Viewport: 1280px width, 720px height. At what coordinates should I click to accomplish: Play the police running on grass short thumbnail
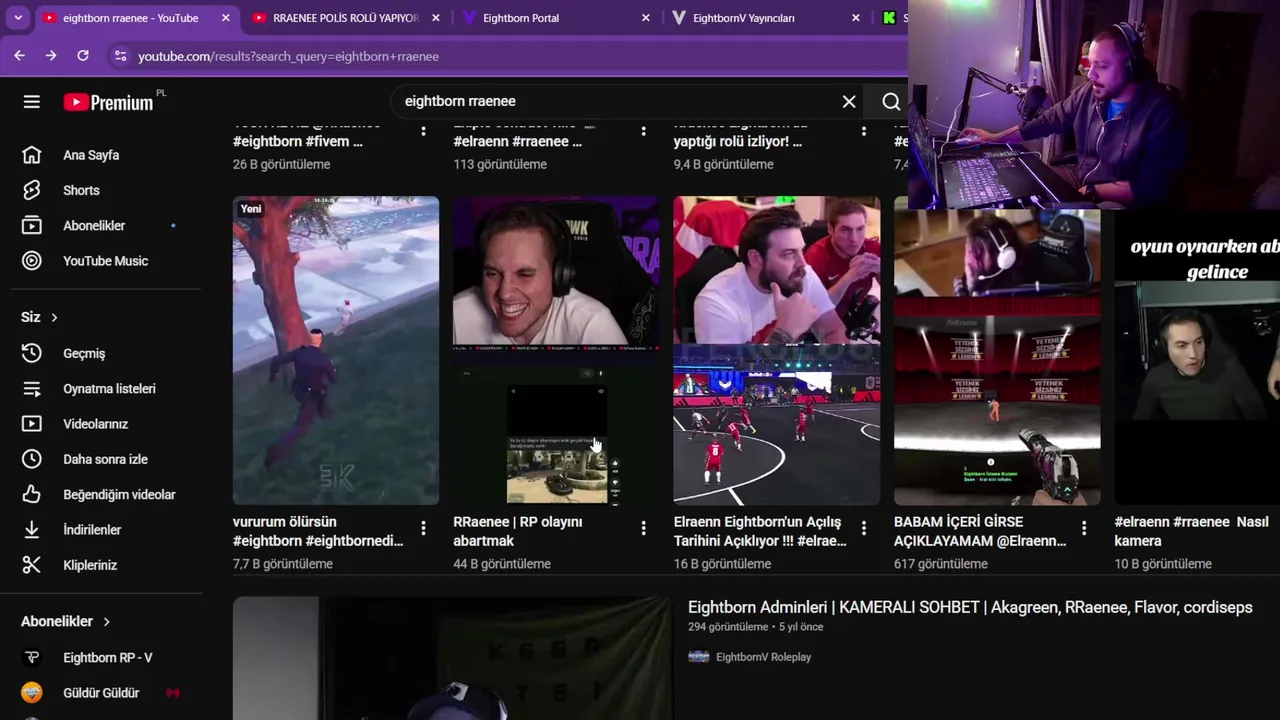pyautogui.click(x=336, y=350)
